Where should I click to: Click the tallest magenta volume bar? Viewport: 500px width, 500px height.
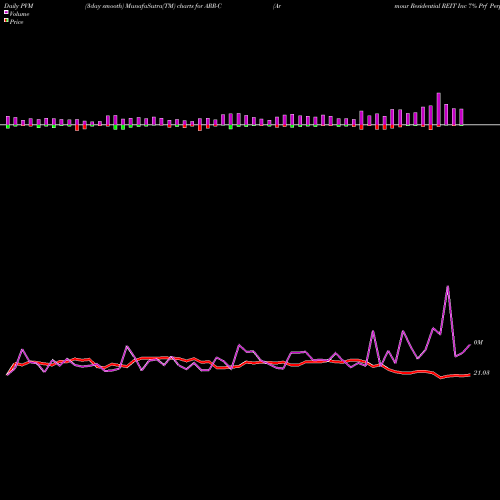439,109
